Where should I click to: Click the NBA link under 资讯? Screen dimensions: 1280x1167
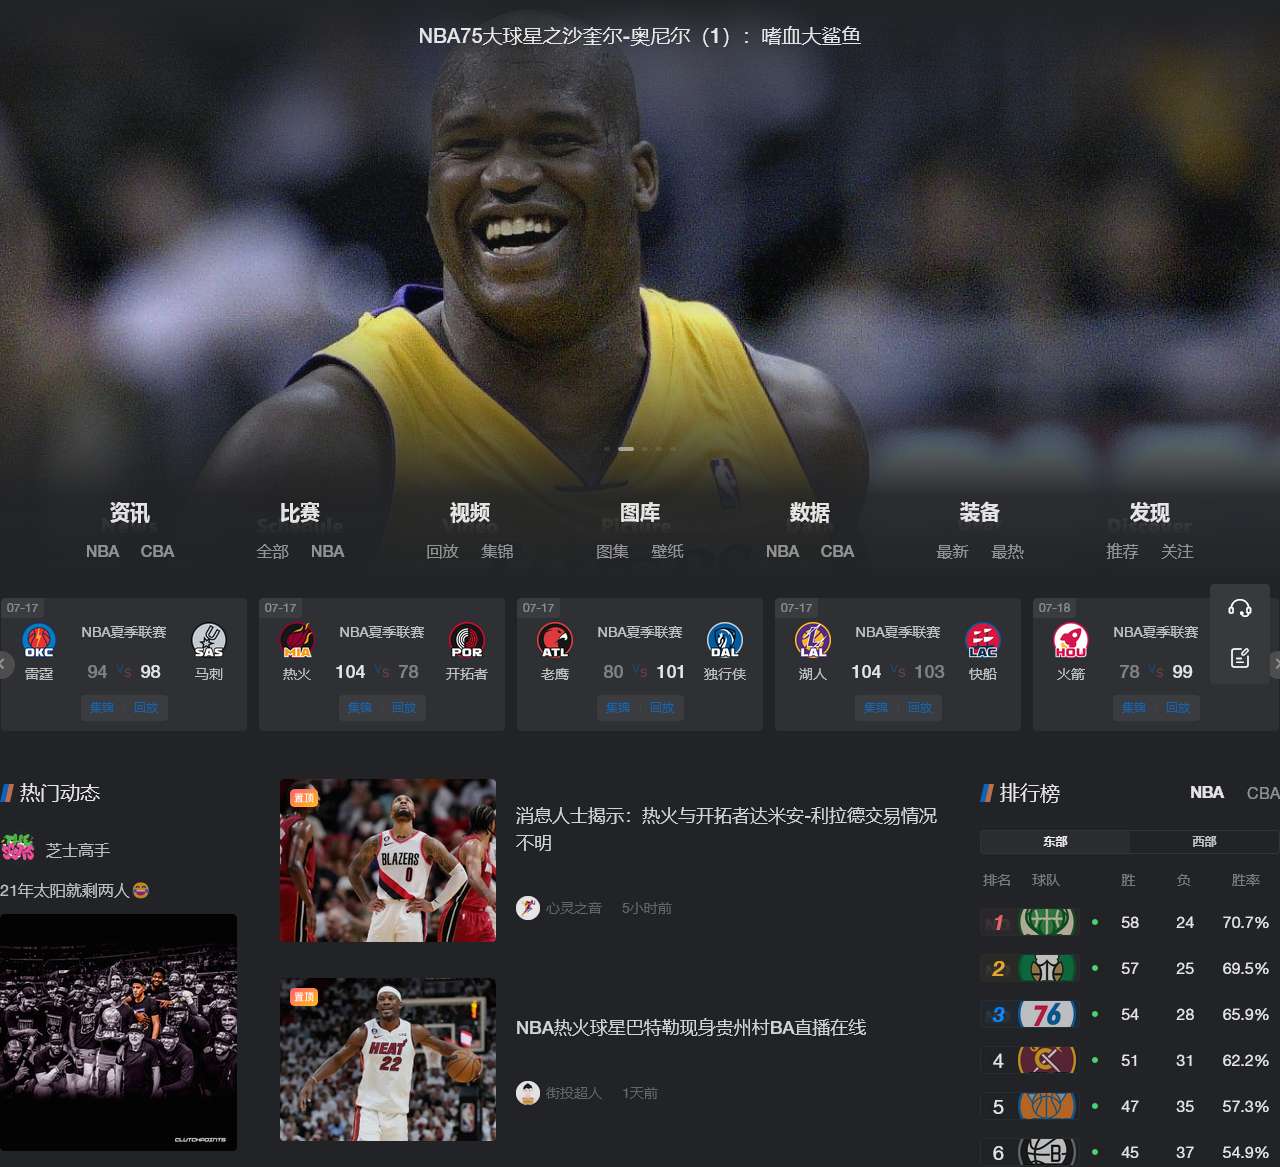click(102, 551)
